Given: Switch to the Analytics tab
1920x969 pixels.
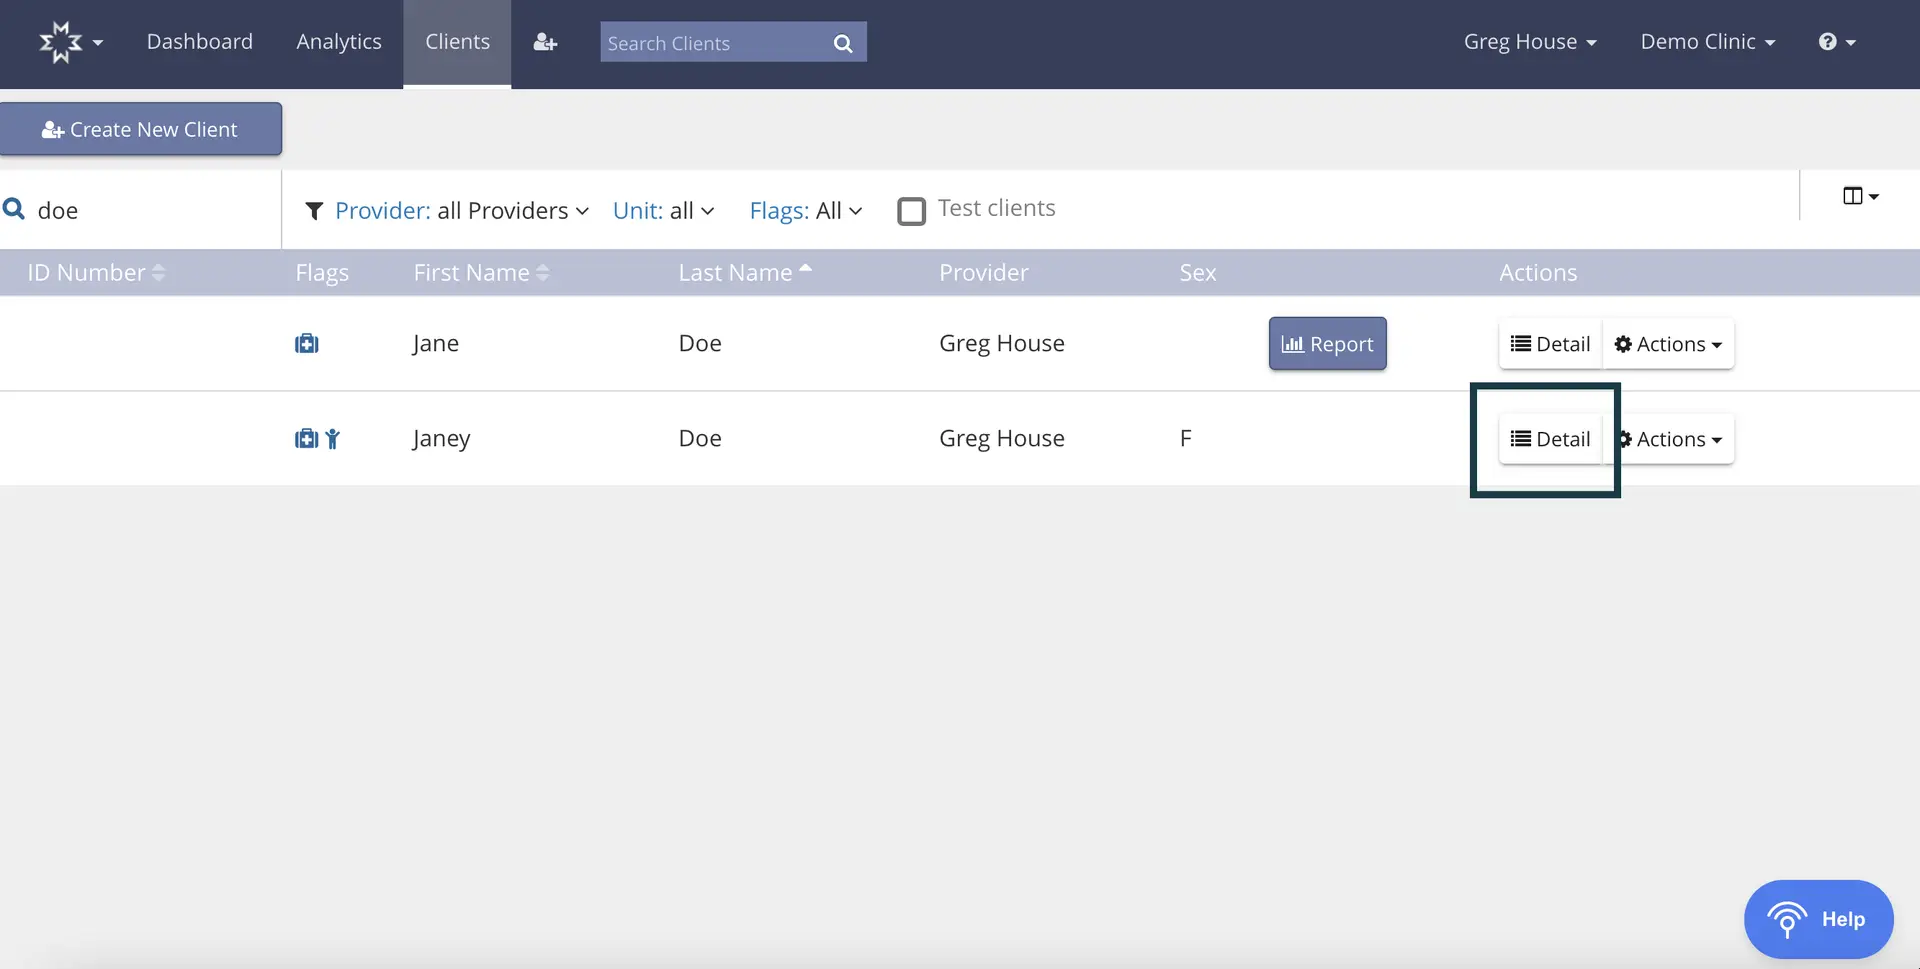Looking at the screenshot, I should [x=338, y=42].
